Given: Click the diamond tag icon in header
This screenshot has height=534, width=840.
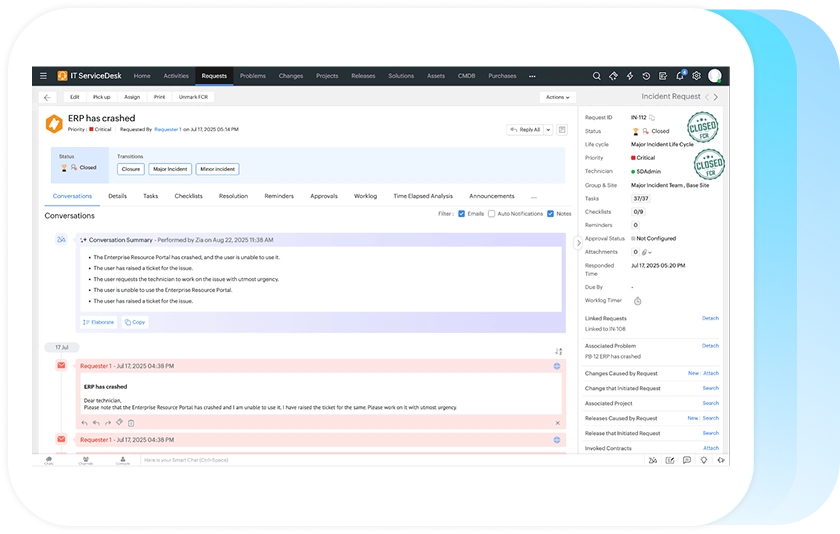Looking at the screenshot, I should (613, 76).
